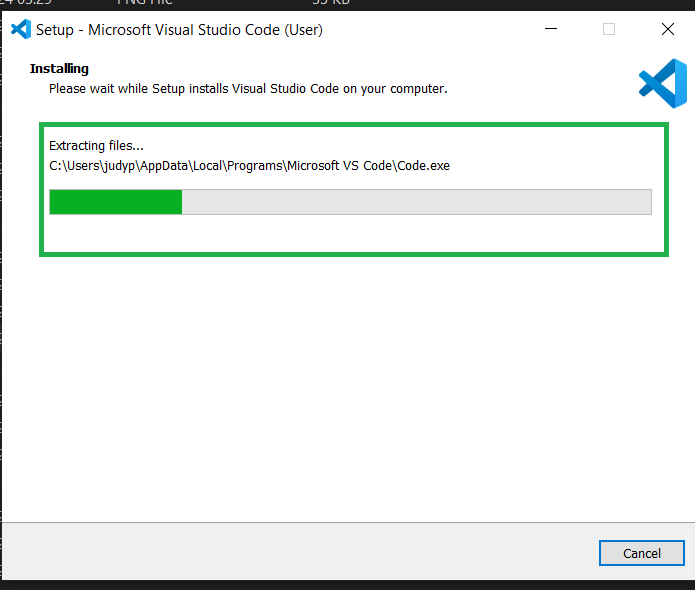695x590 pixels.
Task: Minimize the Setup window
Action: [551, 29]
